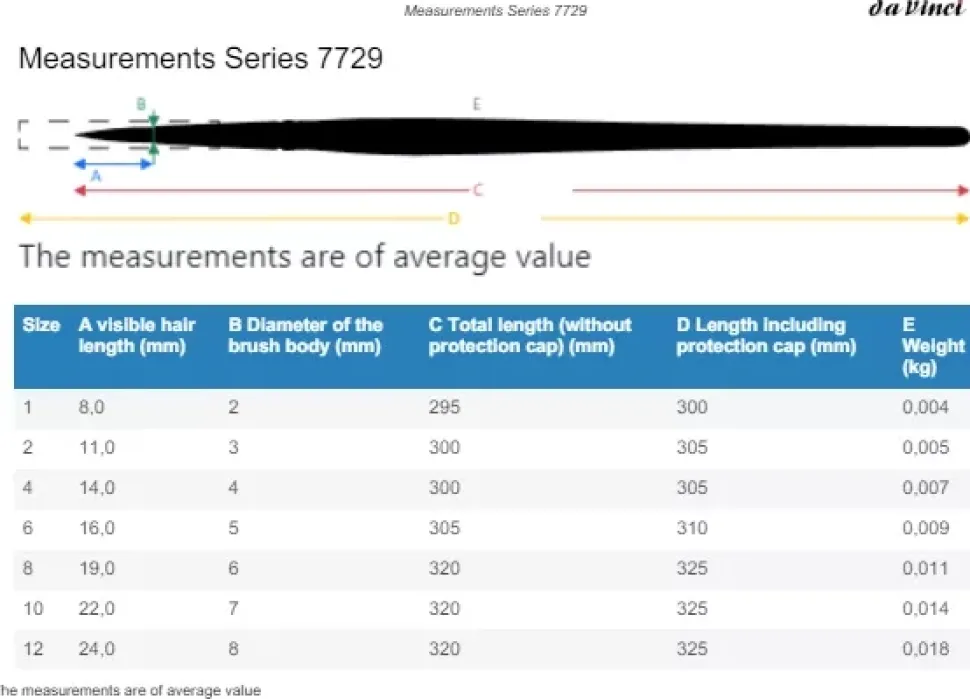Click the E label above brush
Image resolution: width=970 pixels, height=699 pixels.
coord(476,104)
